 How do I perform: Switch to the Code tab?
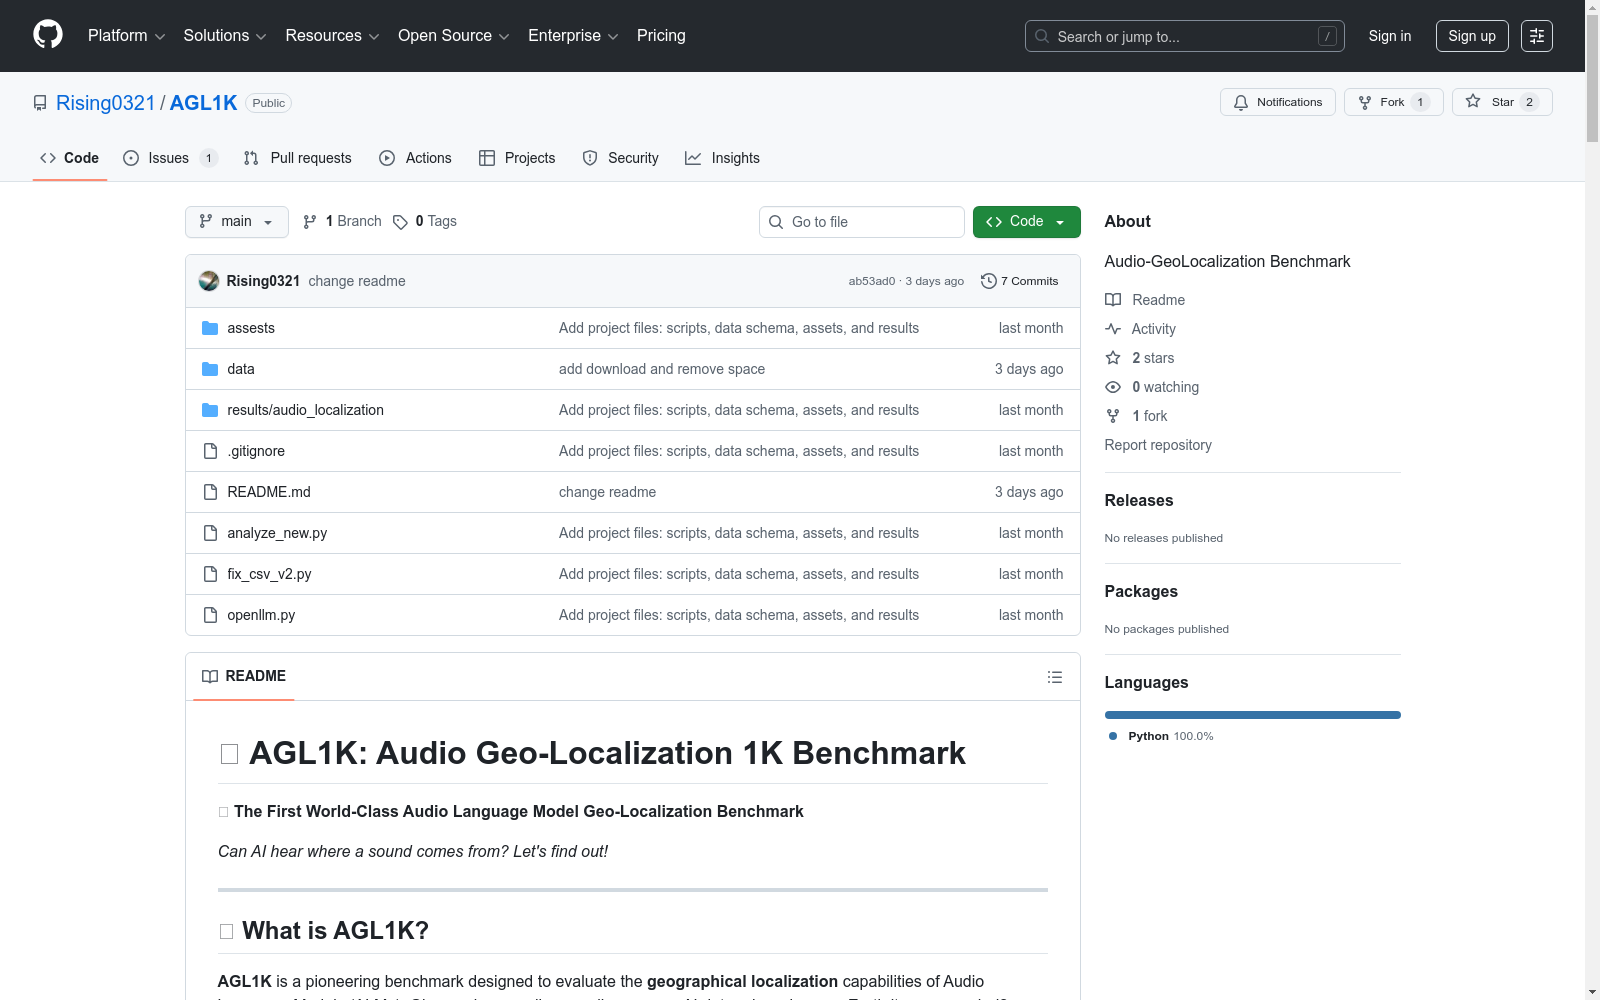click(70, 158)
